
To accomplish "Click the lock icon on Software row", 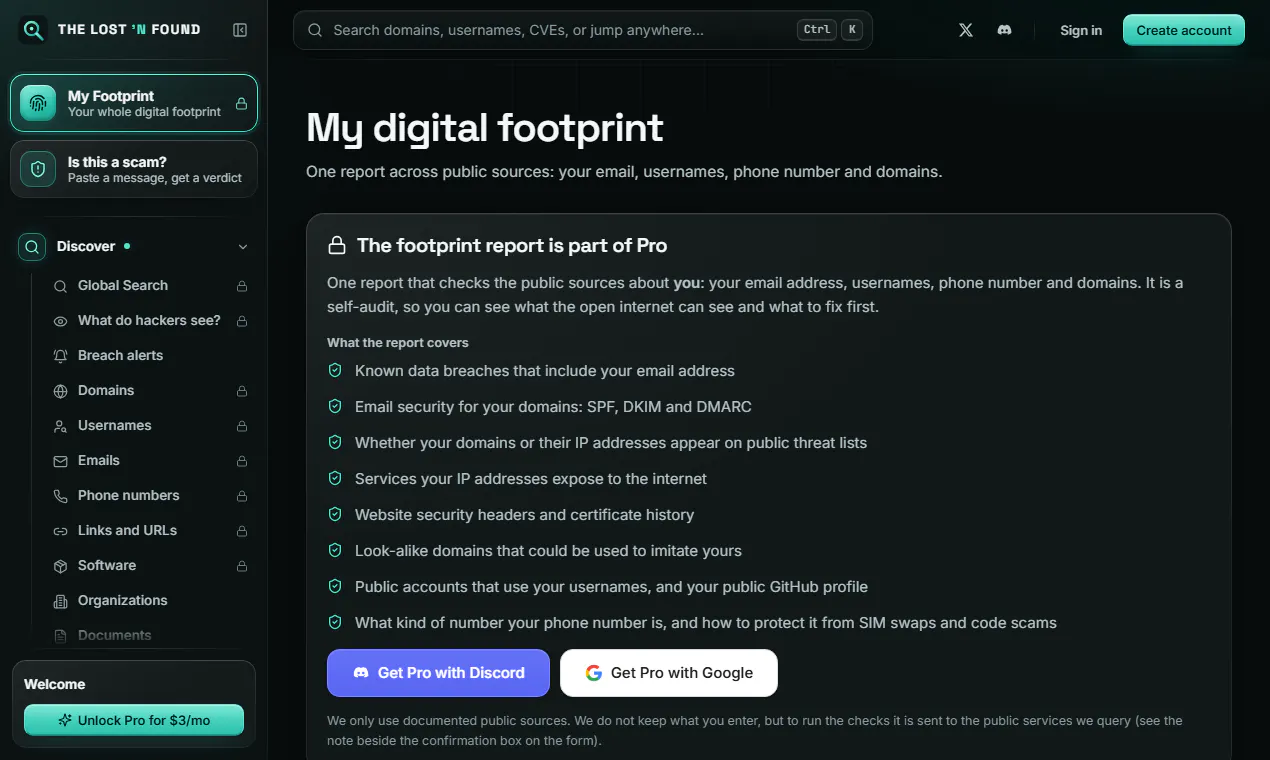I will pos(242,566).
